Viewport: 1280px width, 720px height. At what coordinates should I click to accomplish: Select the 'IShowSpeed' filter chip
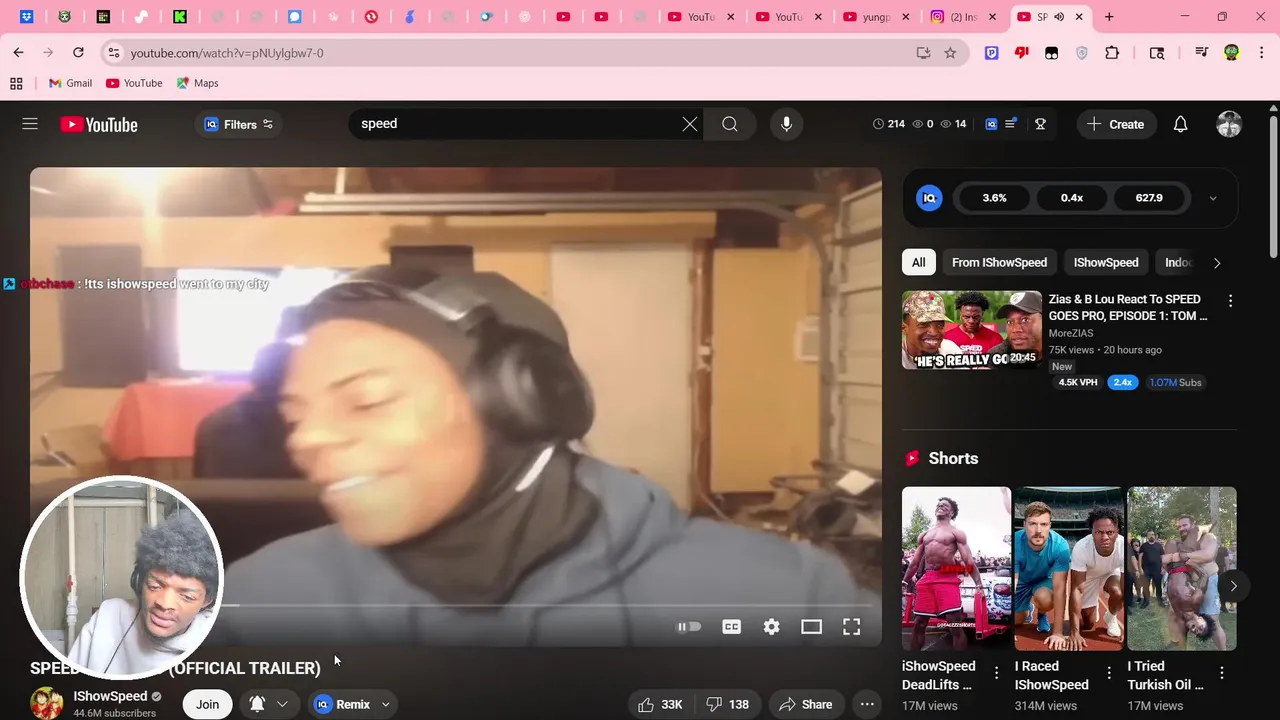(1106, 262)
